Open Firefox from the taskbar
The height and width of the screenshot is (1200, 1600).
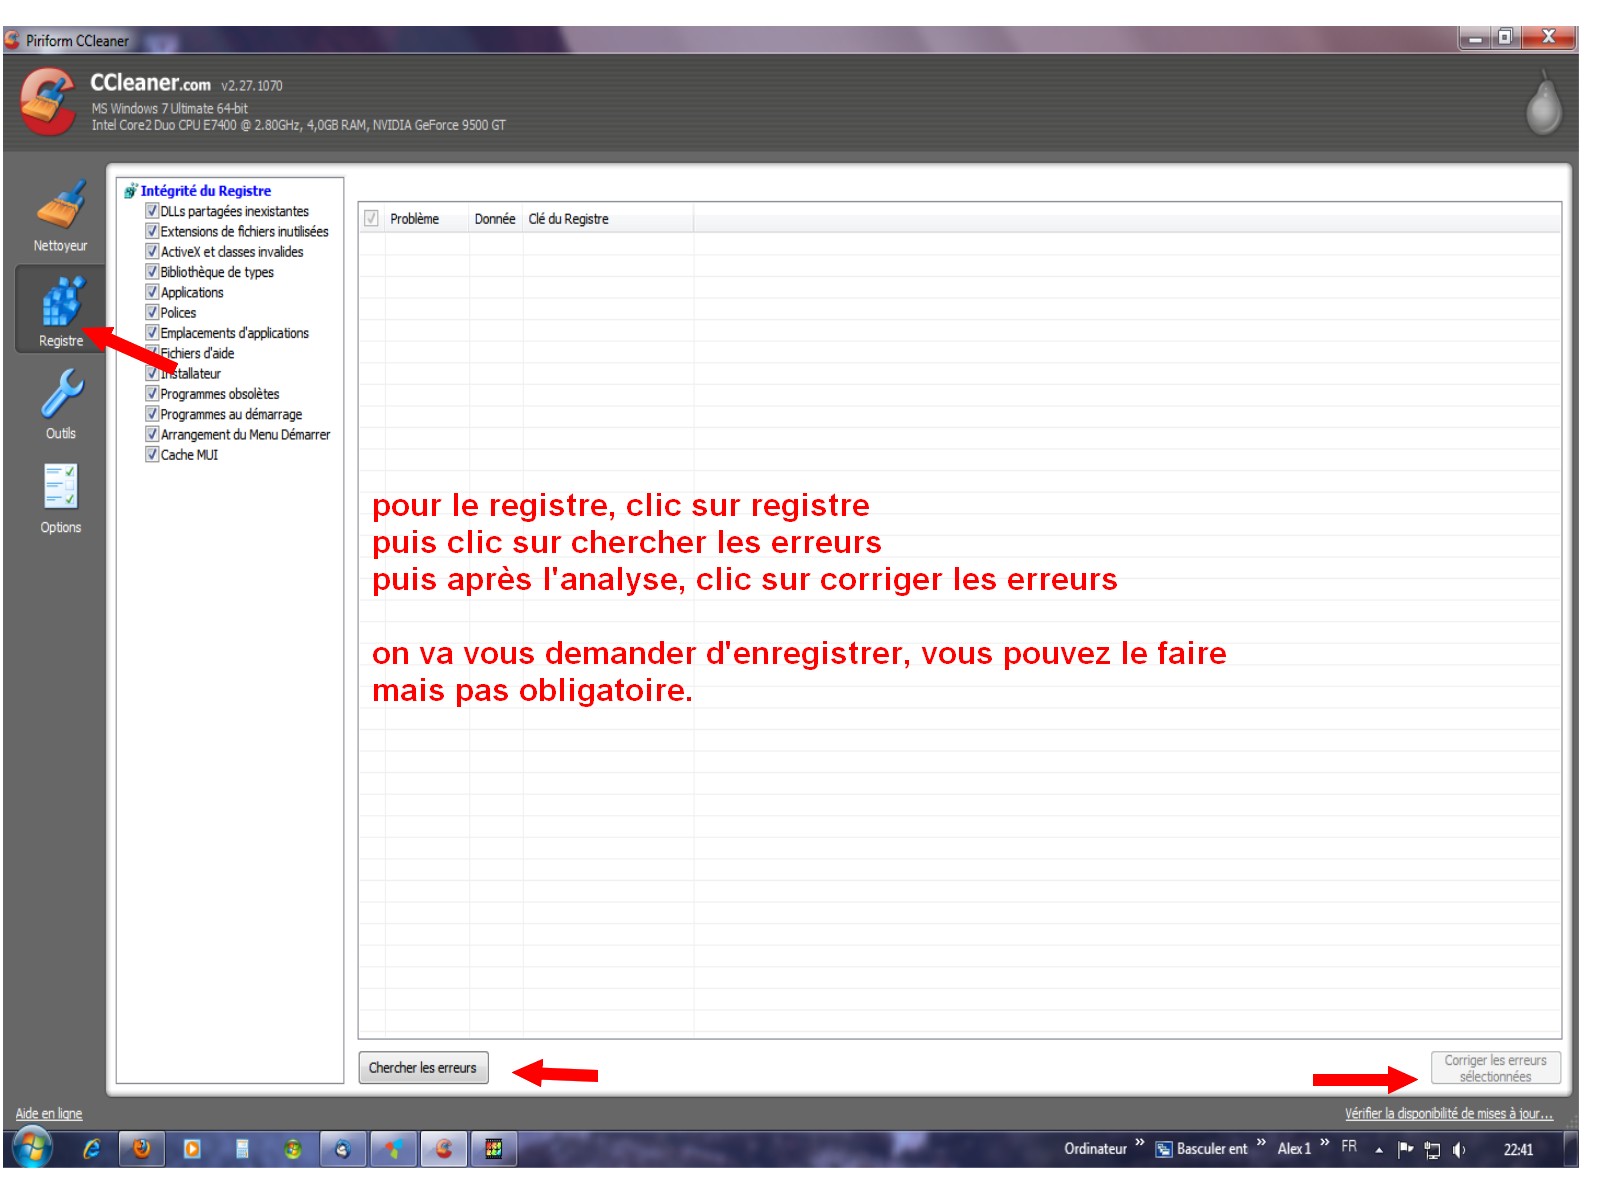tap(142, 1149)
